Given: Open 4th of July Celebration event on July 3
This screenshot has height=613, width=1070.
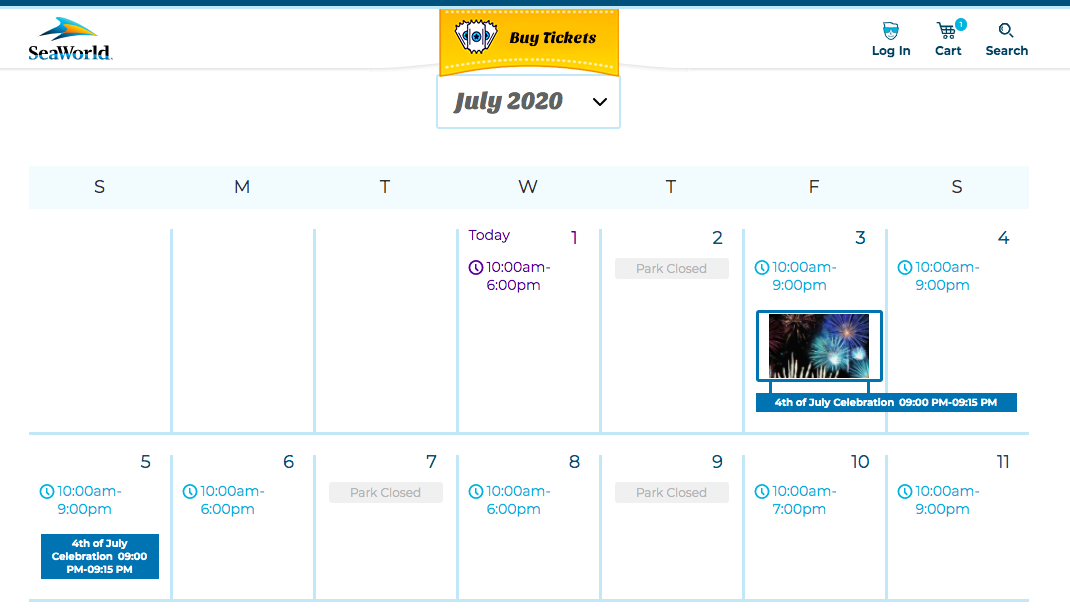Looking at the screenshot, I should [886, 402].
